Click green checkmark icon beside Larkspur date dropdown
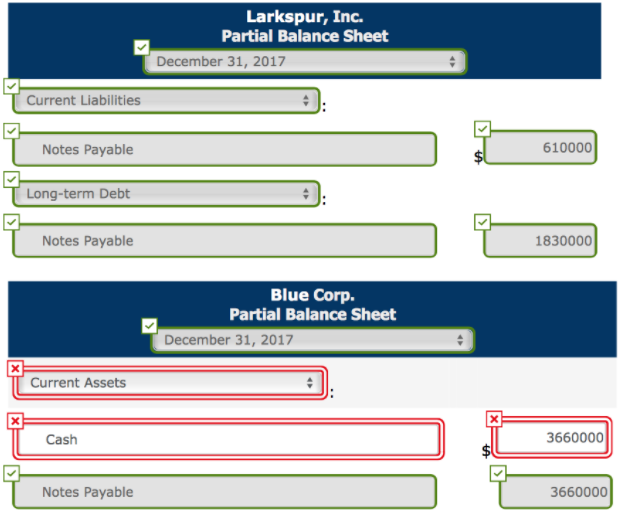This screenshot has width=621, height=516. point(141,48)
